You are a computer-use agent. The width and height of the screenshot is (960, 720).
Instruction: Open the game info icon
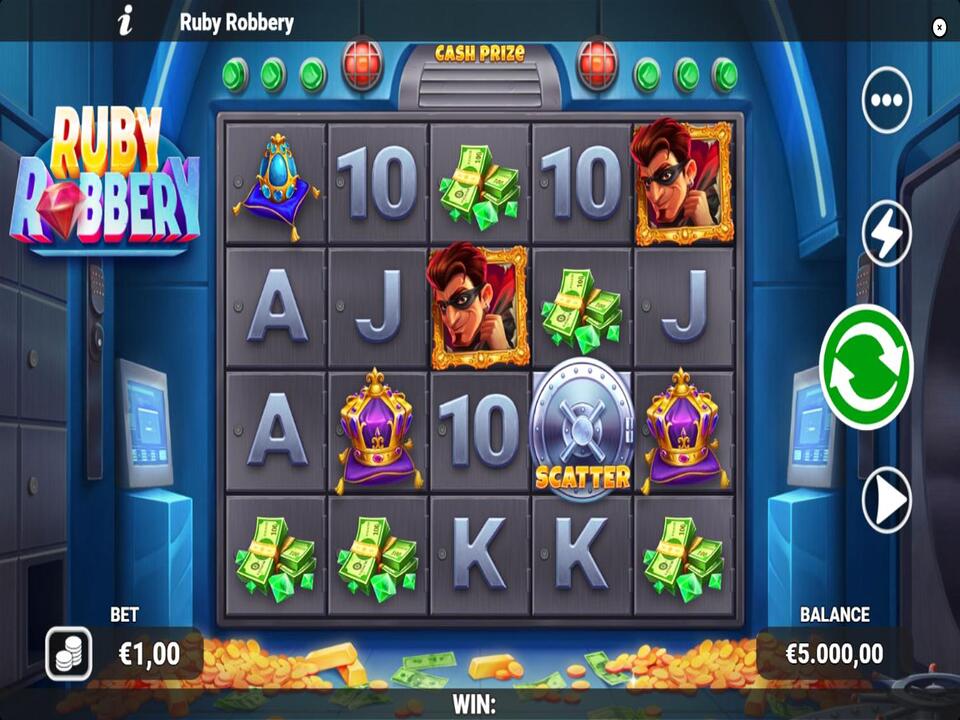[125, 22]
